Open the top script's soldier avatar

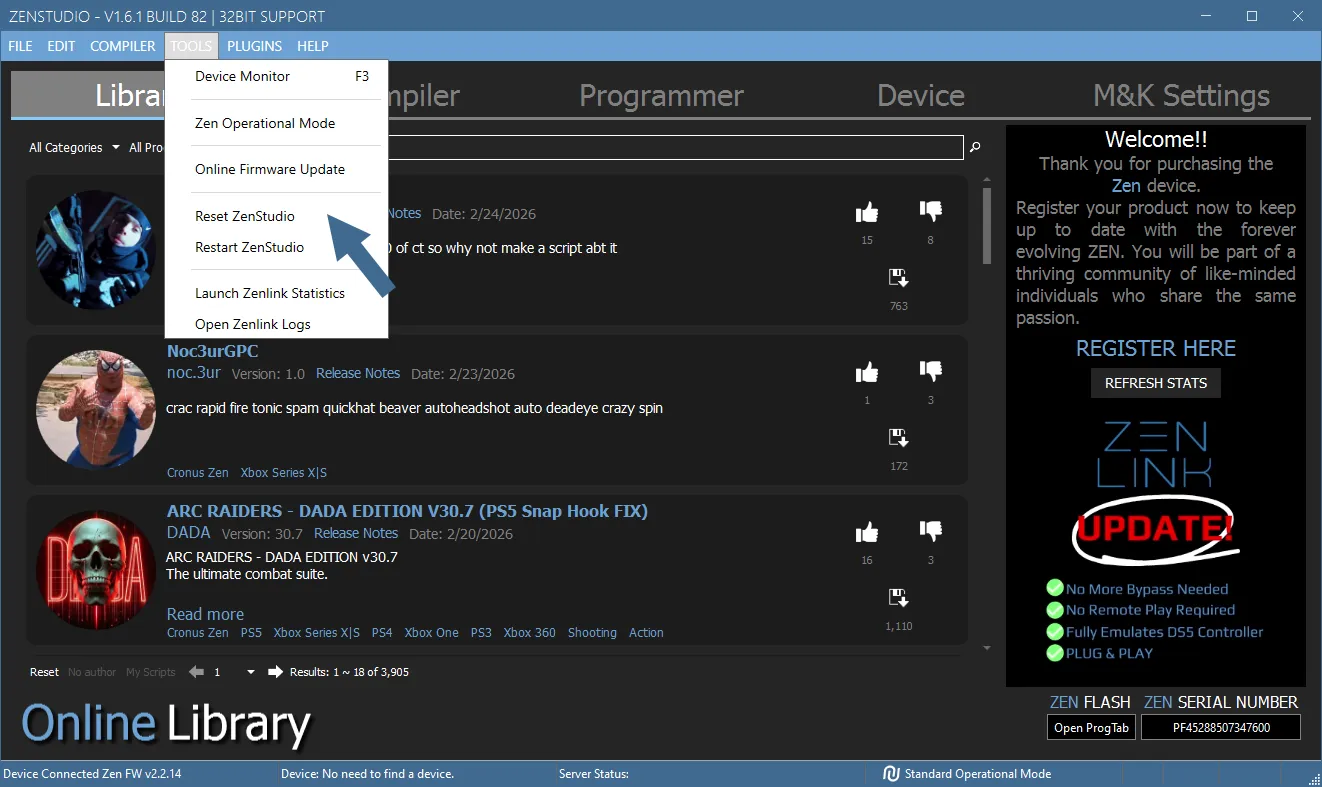[x=96, y=250]
